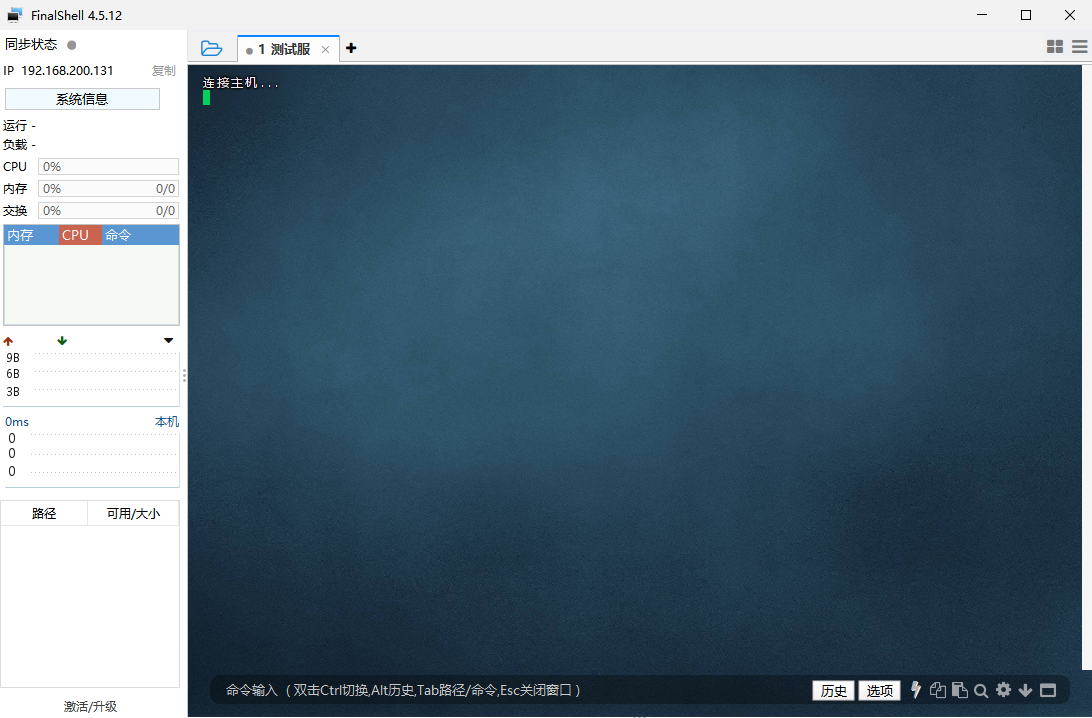Close the 测试服 tab
Image resolution: width=1092 pixels, height=718 pixels.
pos(325,49)
